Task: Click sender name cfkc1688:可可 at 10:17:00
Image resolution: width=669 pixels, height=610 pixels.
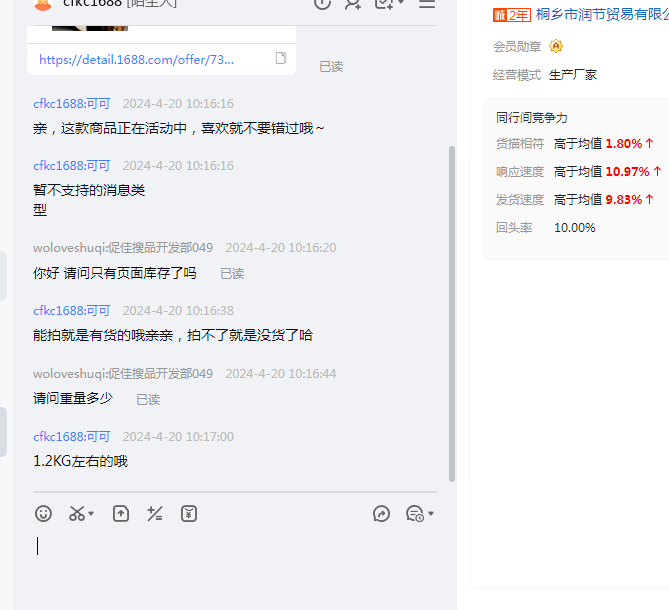Action: pos(72,437)
